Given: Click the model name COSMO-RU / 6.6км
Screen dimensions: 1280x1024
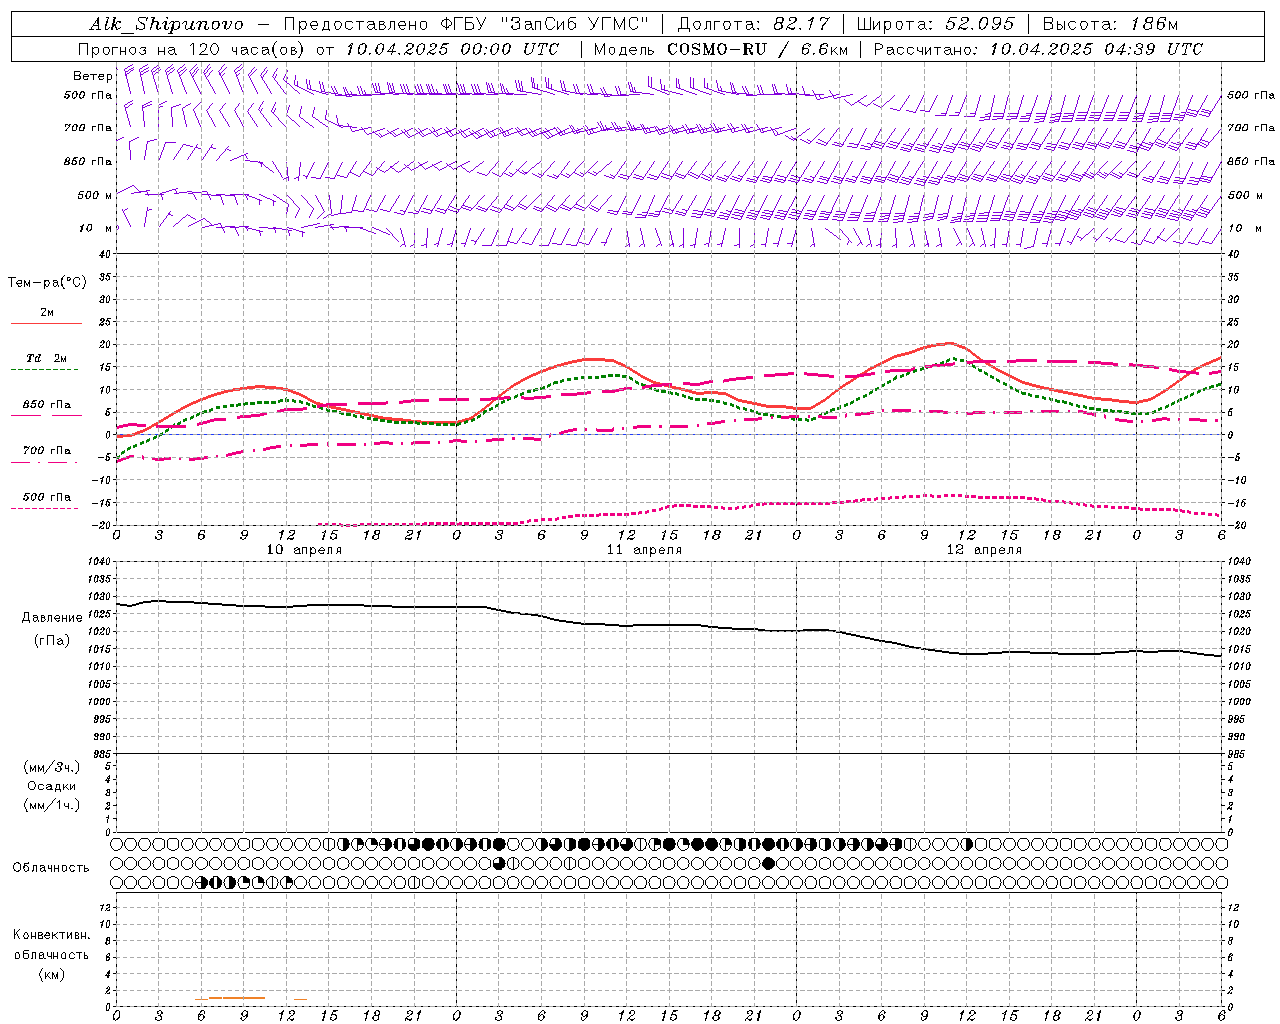Looking at the screenshot, I should point(758,49).
